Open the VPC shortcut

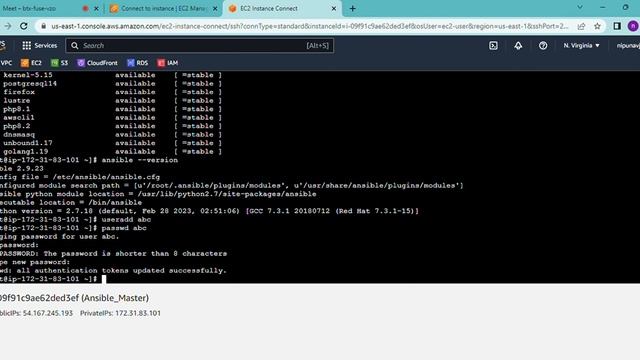[x=6, y=63]
